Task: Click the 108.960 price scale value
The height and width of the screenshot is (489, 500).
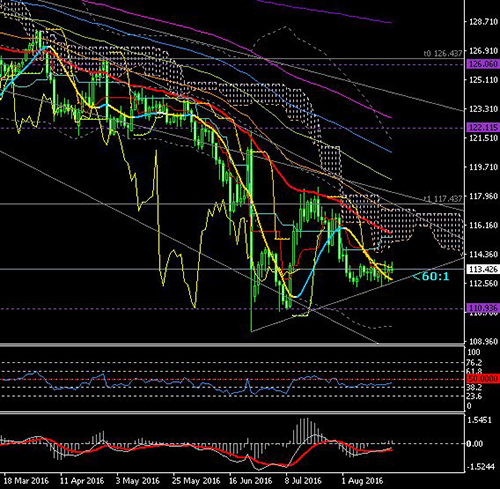Action: (x=483, y=342)
